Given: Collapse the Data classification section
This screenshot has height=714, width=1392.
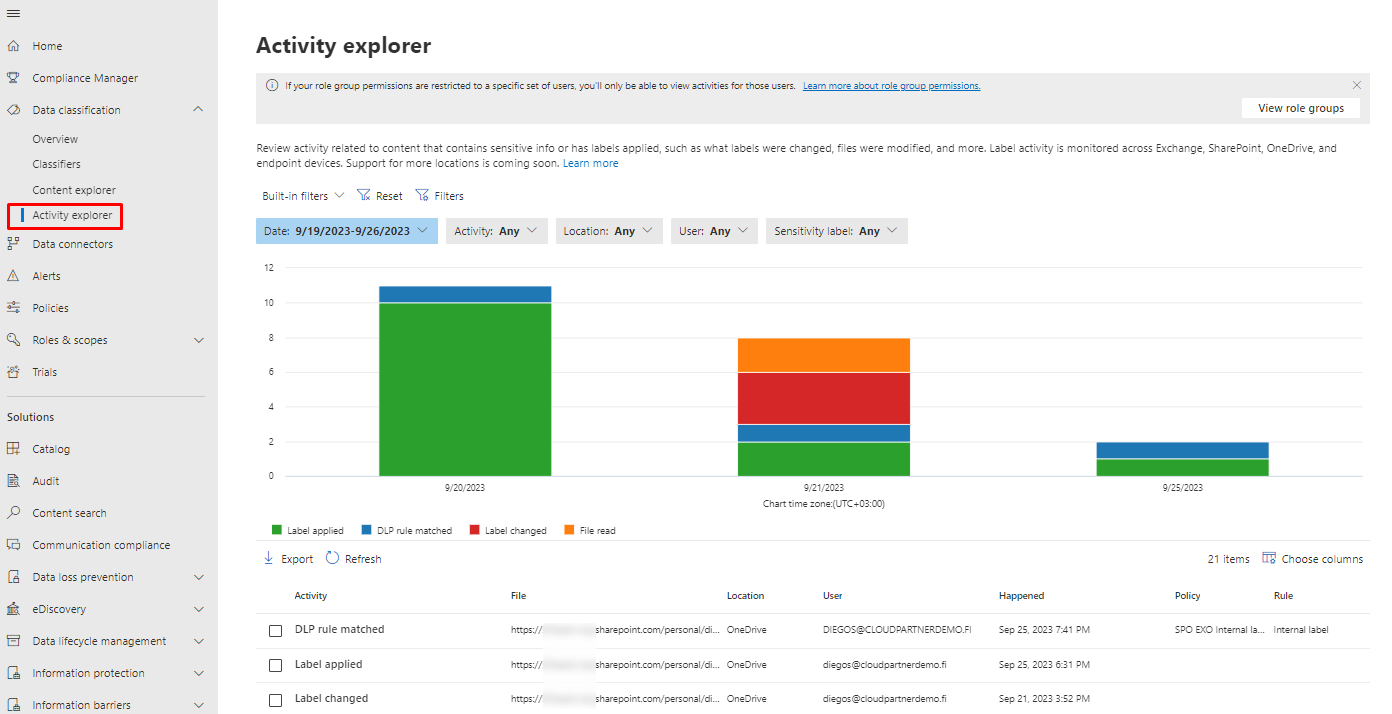Looking at the screenshot, I should click(x=198, y=110).
